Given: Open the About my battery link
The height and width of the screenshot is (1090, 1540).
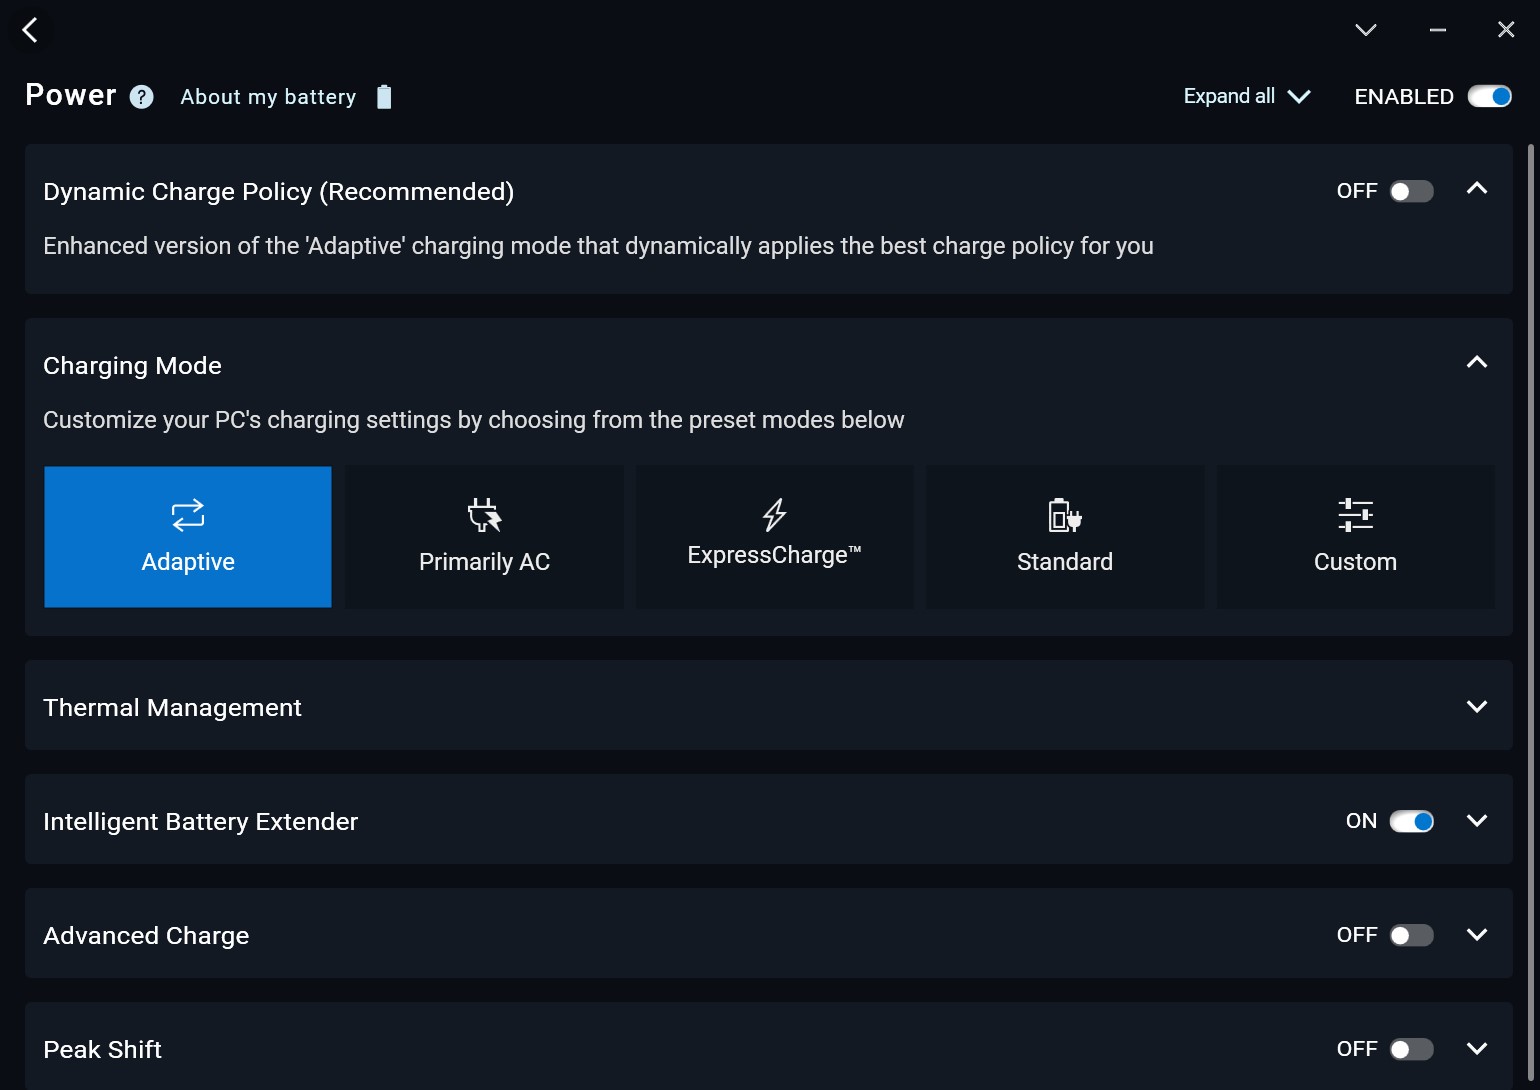Looking at the screenshot, I should pos(268,97).
